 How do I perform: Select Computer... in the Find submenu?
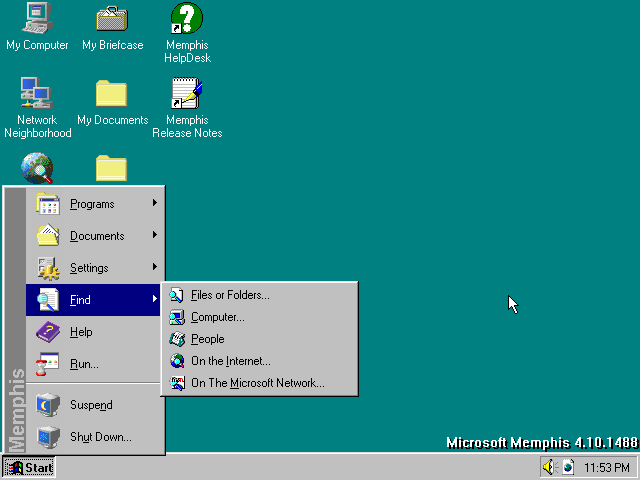[x=260, y=317]
